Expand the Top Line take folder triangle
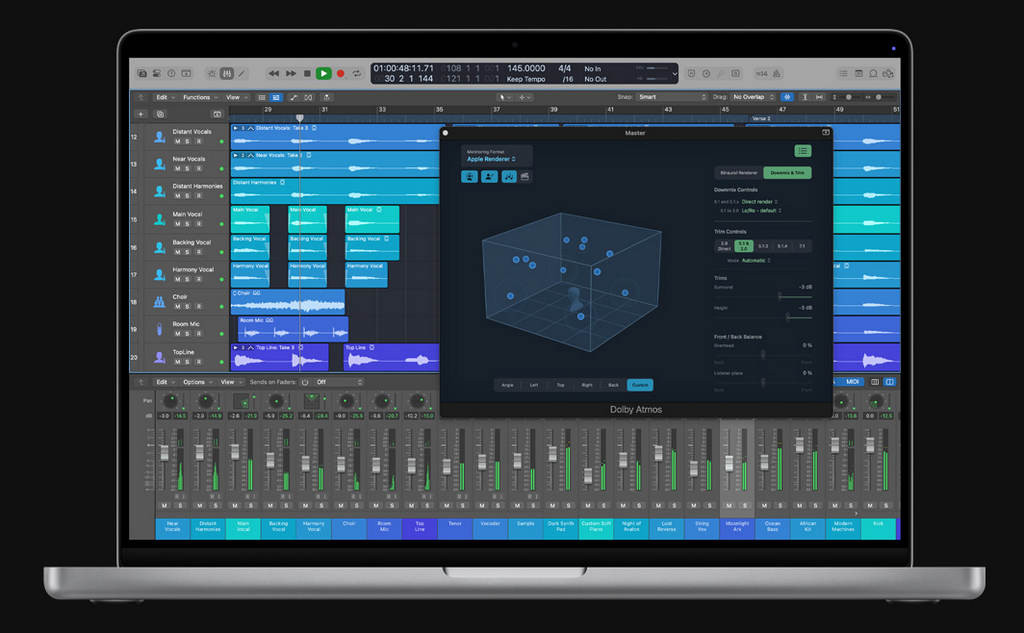 pyautogui.click(x=235, y=348)
